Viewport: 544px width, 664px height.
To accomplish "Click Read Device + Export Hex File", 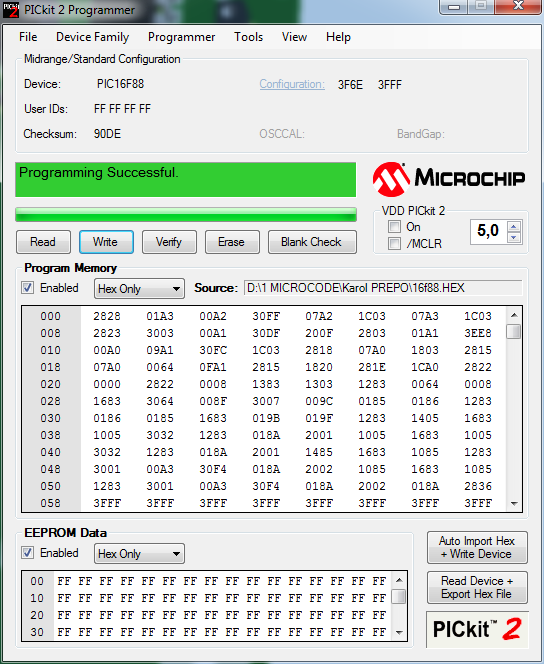I will (477, 587).
